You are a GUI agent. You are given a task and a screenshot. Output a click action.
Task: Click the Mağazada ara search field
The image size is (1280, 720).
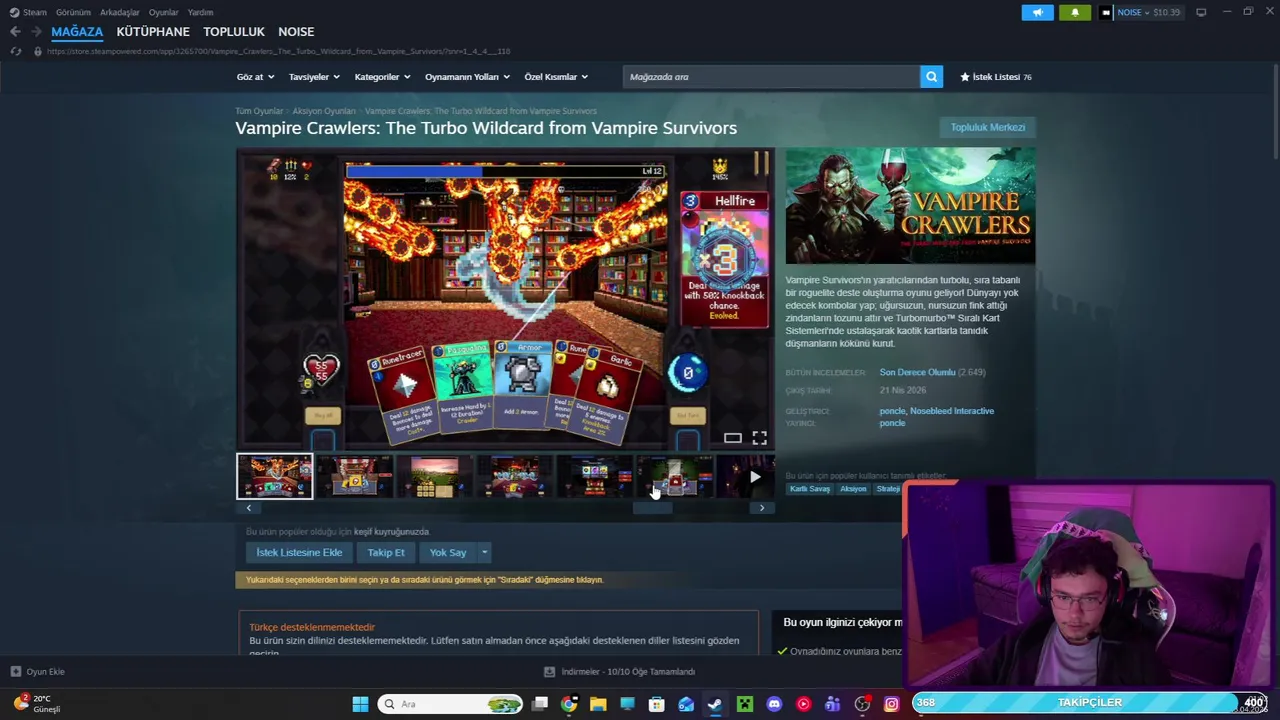[x=771, y=77]
